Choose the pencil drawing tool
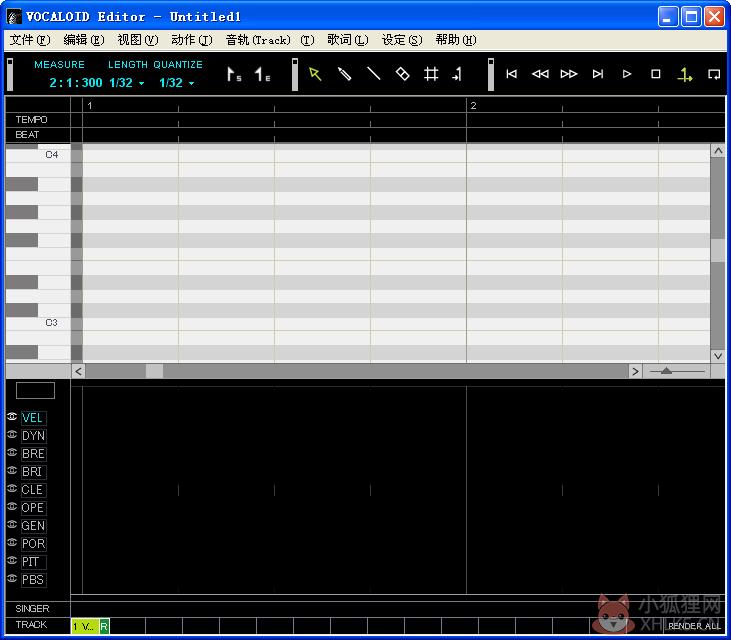 (344, 74)
